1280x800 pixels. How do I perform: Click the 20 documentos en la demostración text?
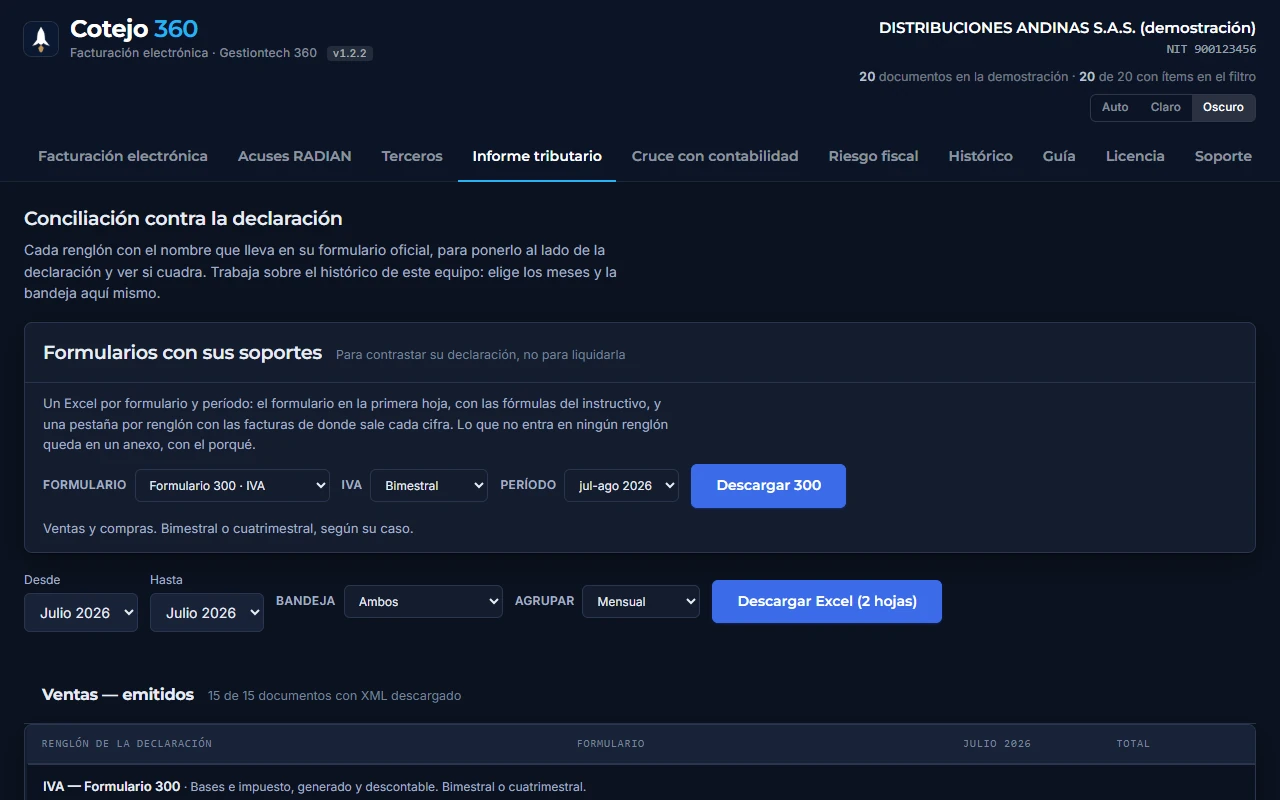964,76
